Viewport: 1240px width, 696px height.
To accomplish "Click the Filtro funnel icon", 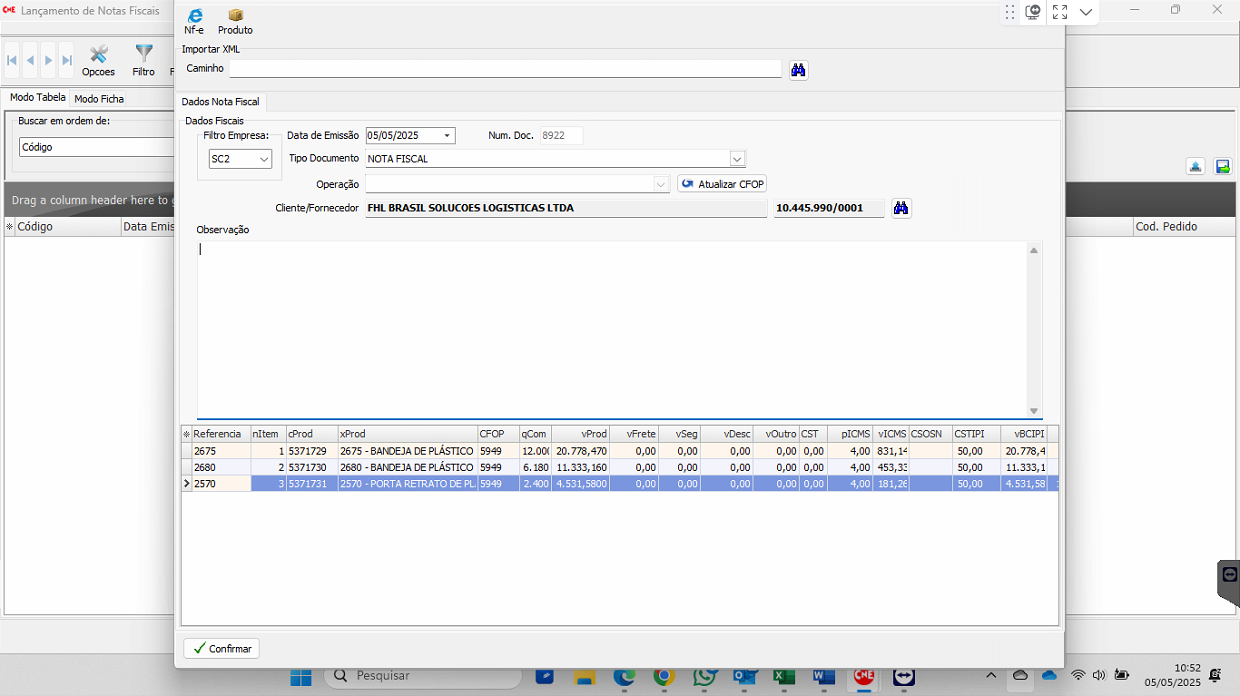I will point(144,59).
